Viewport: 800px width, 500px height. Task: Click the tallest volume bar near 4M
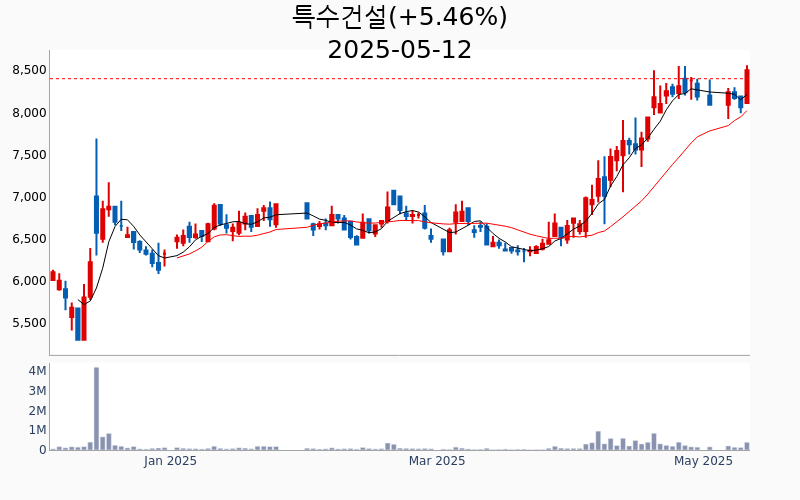[96, 409]
